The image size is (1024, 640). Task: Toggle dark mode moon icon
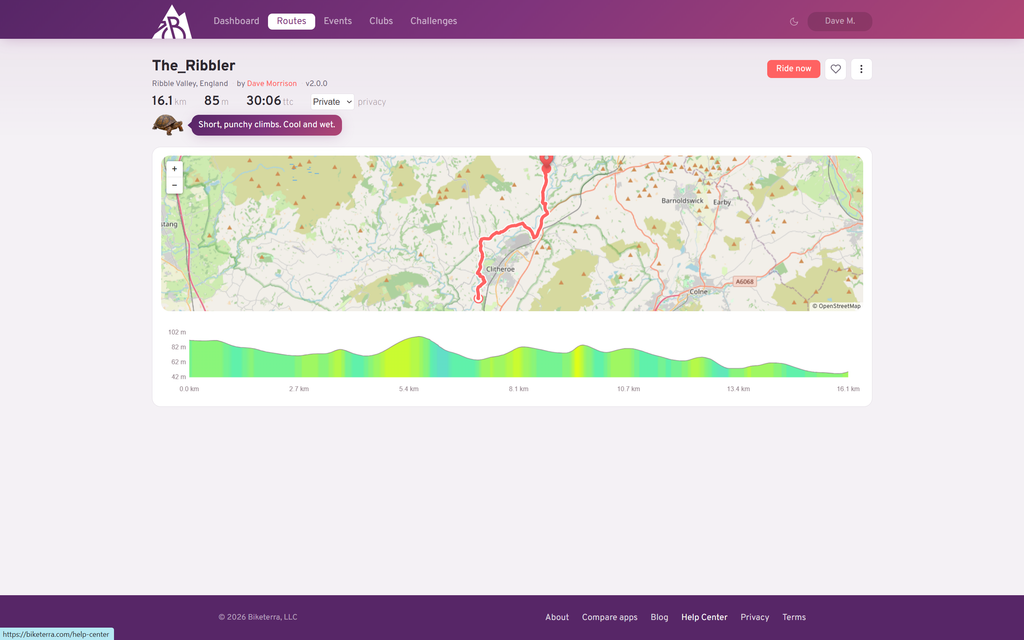point(794,22)
